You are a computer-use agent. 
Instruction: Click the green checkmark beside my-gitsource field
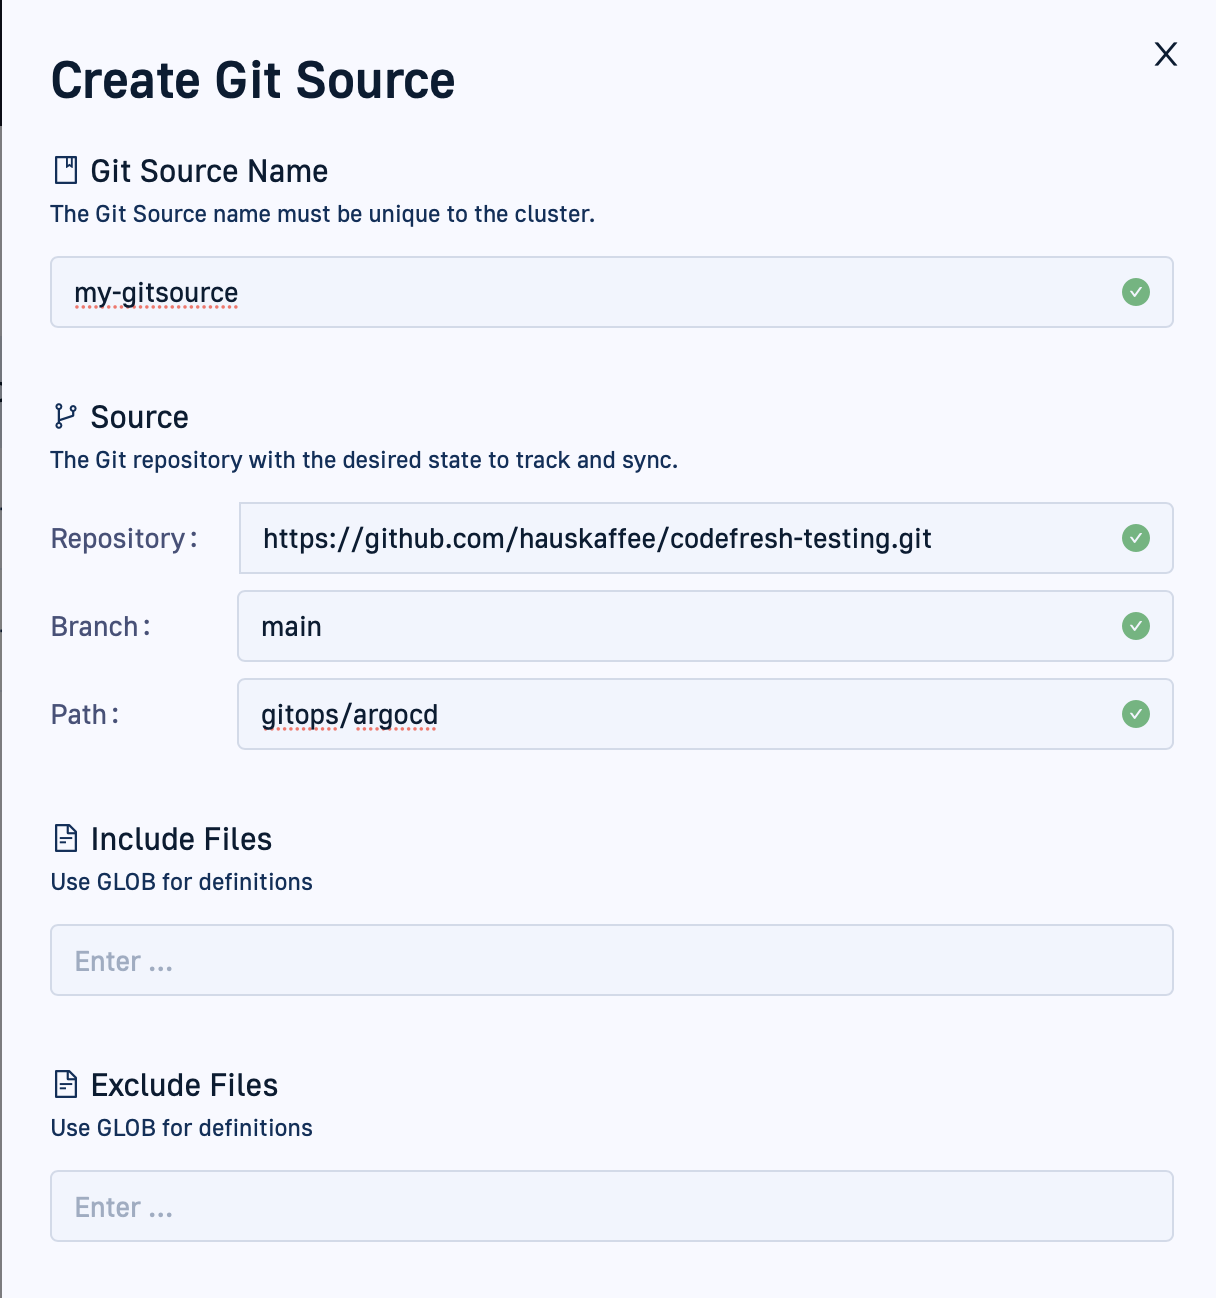pyautogui.click(x=1136, y=292)
